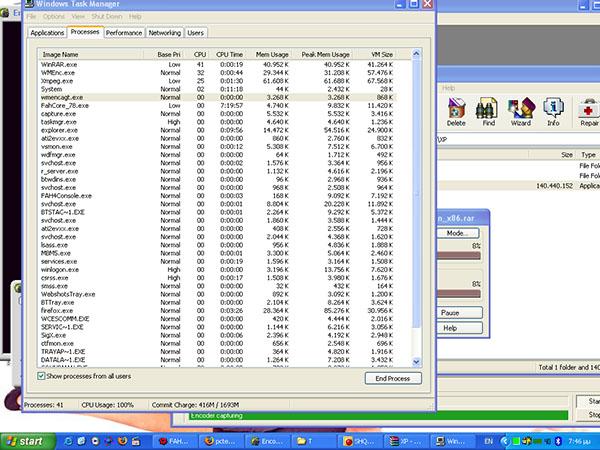This screenshot has height=450, width=600.
Task: Click the upper WinRAR progress bar
Action: 459,256
